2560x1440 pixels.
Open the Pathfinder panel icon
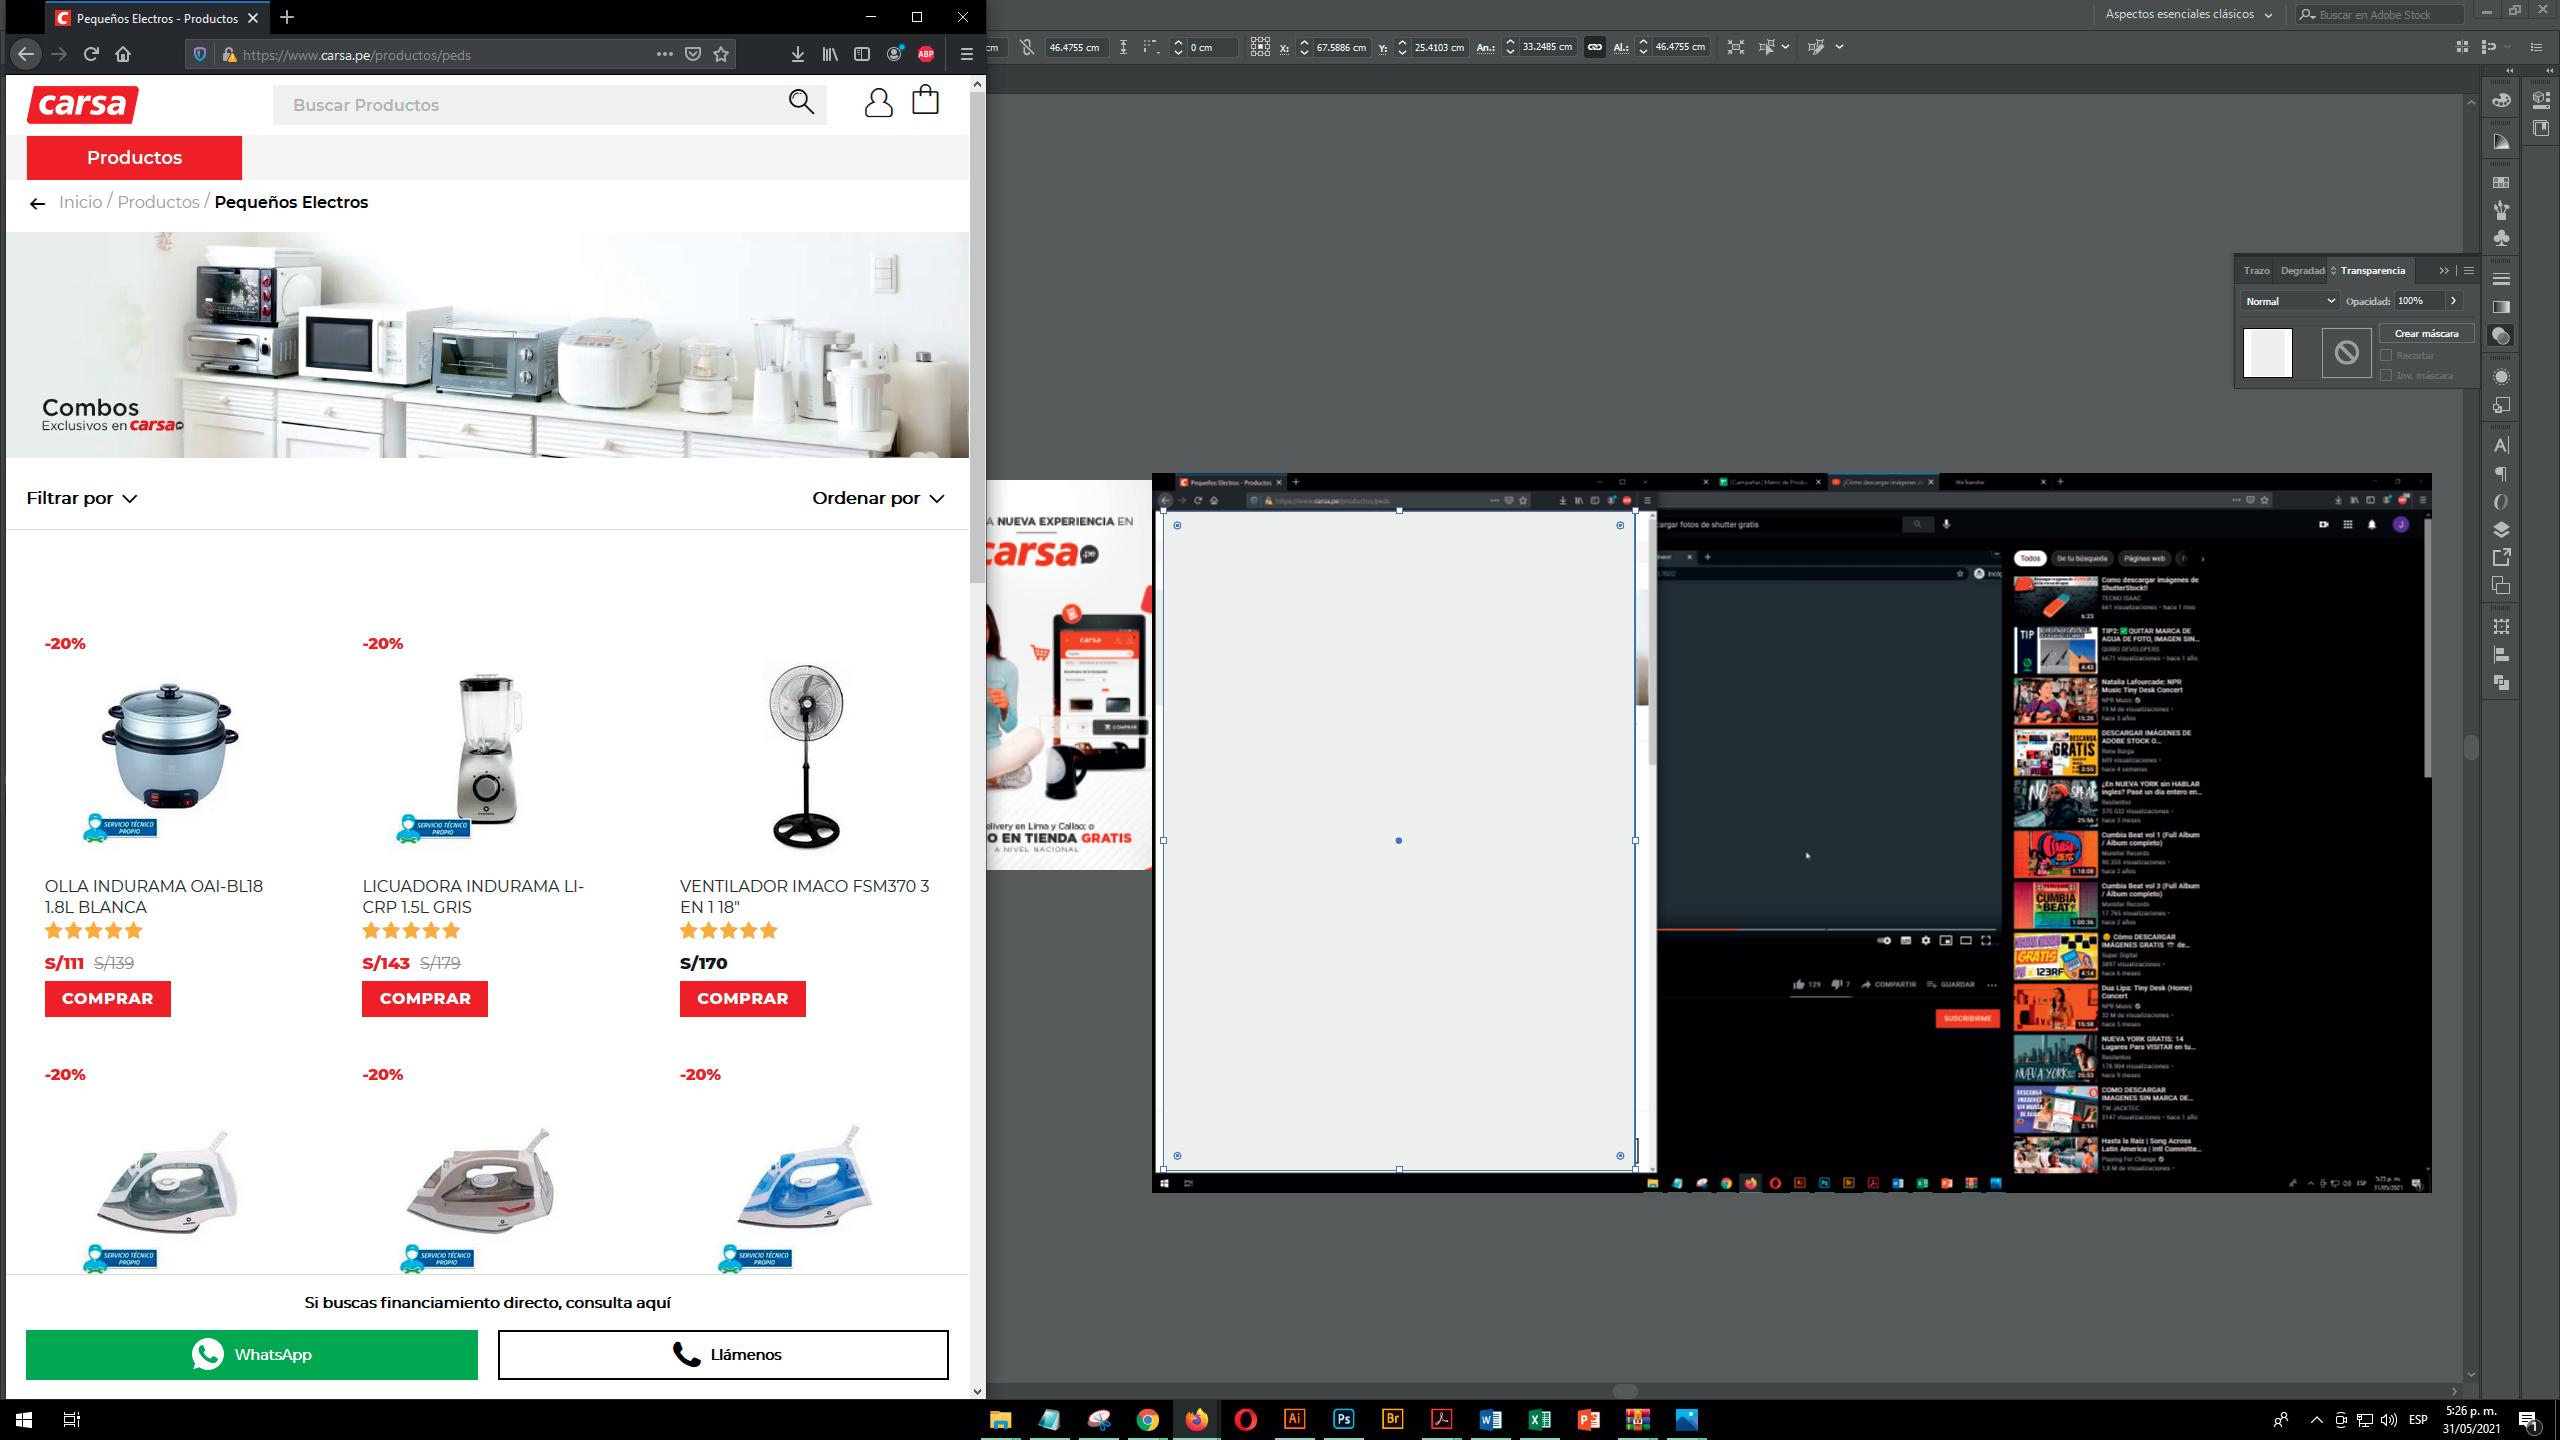[2501, 684]
